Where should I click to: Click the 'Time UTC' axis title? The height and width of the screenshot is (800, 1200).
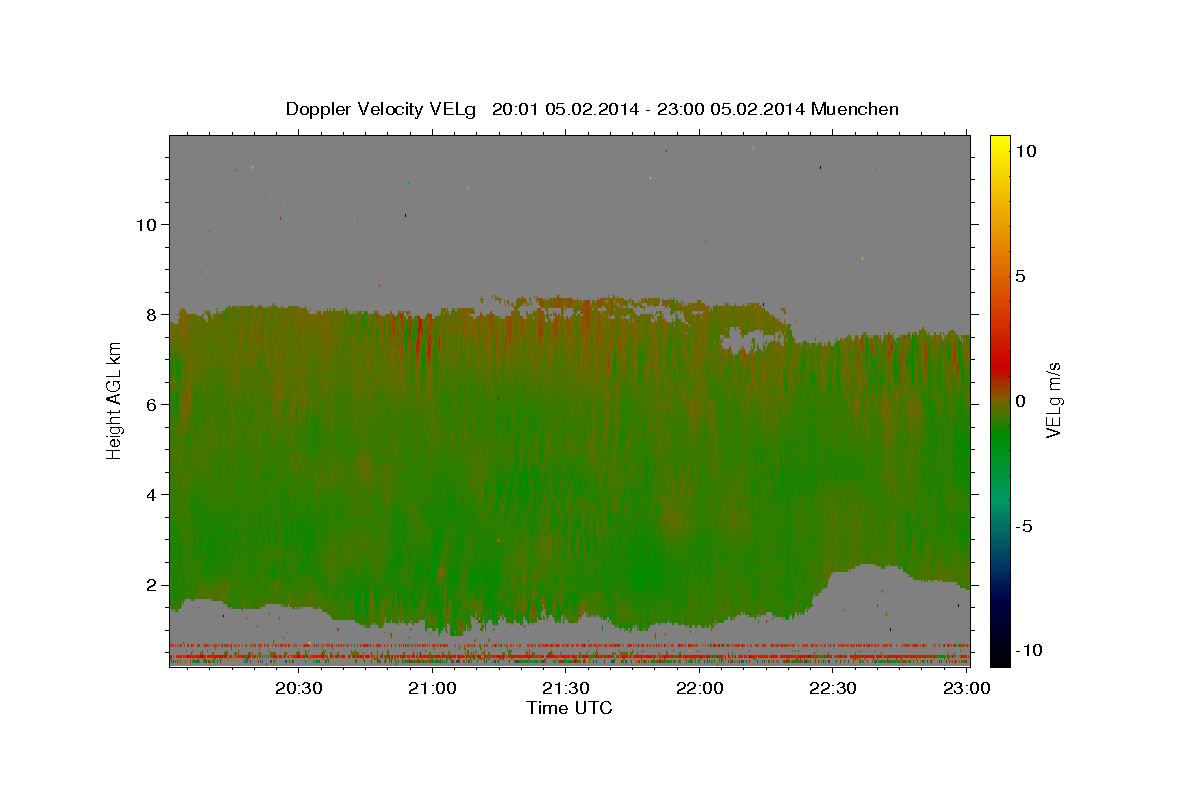569,708
